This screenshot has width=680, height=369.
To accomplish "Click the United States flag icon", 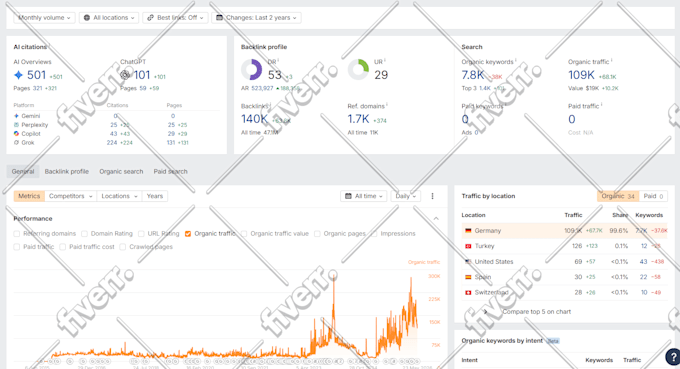I will (x=468, y=261).
